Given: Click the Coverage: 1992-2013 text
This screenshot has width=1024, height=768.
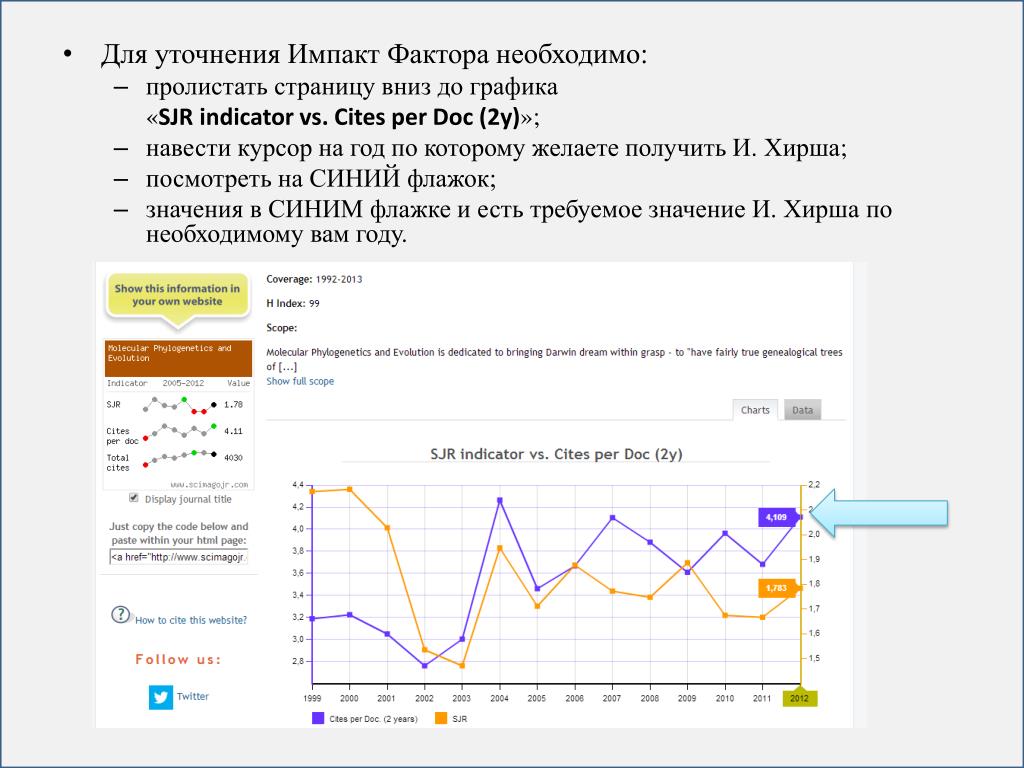Looking at the screenshot, I should coord(314,280).
